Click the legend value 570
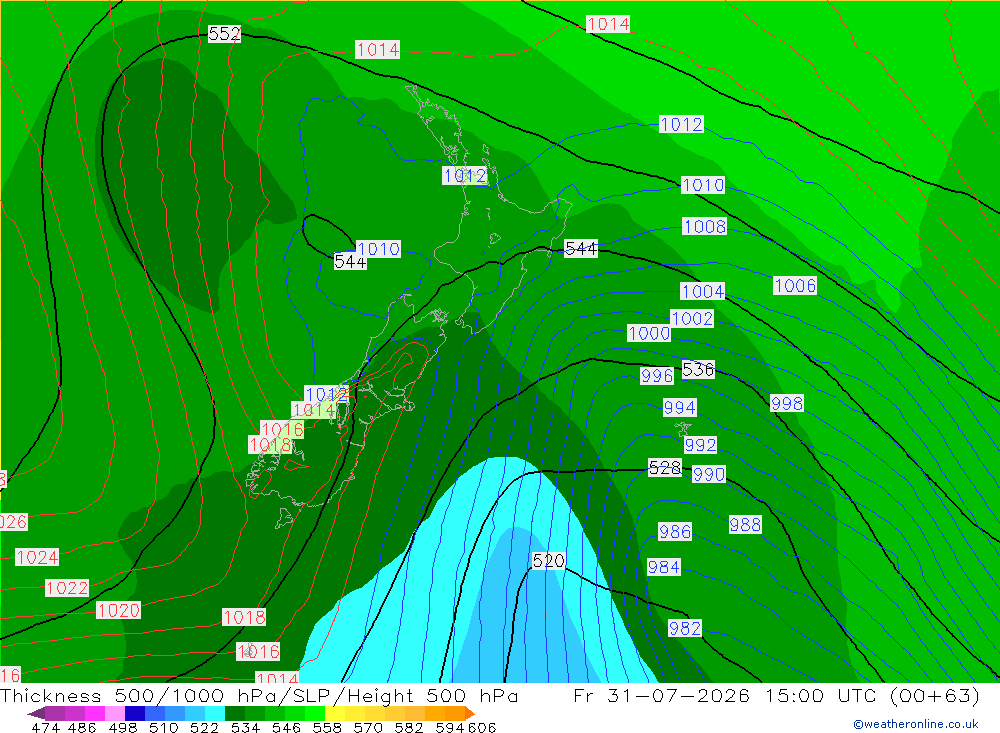The image size is (1000, 733). click(x=368, y=727)
